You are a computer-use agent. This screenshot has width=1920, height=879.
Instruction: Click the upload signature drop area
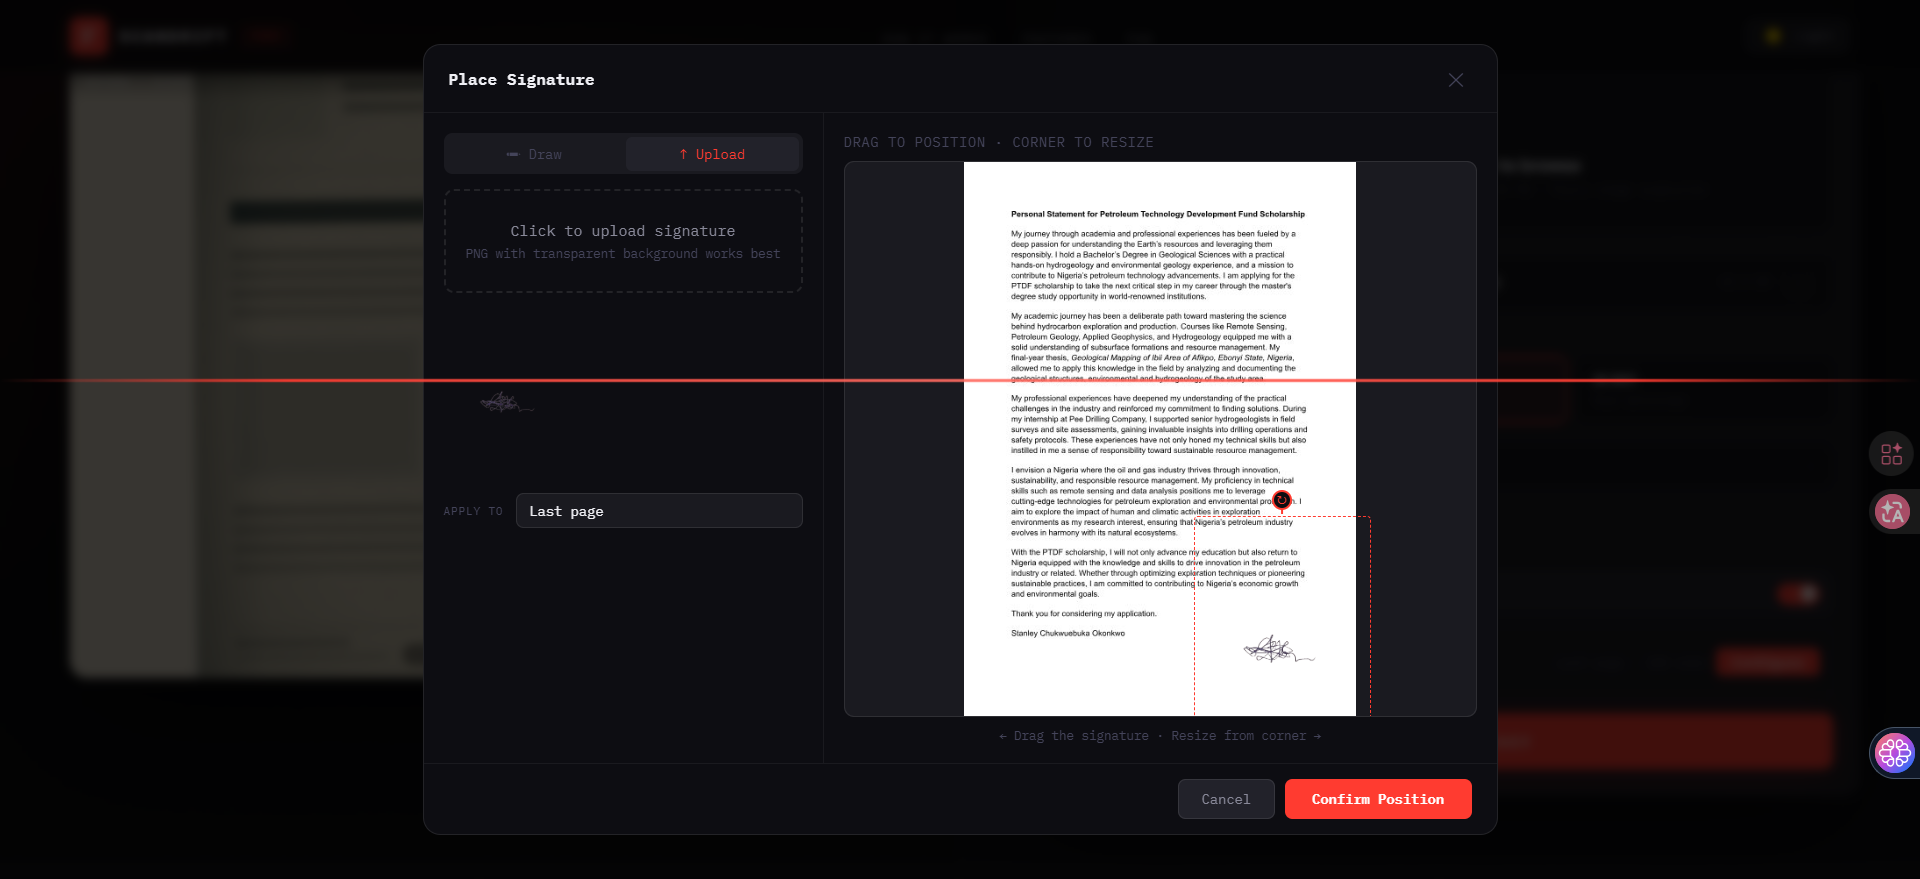(623, 241)
